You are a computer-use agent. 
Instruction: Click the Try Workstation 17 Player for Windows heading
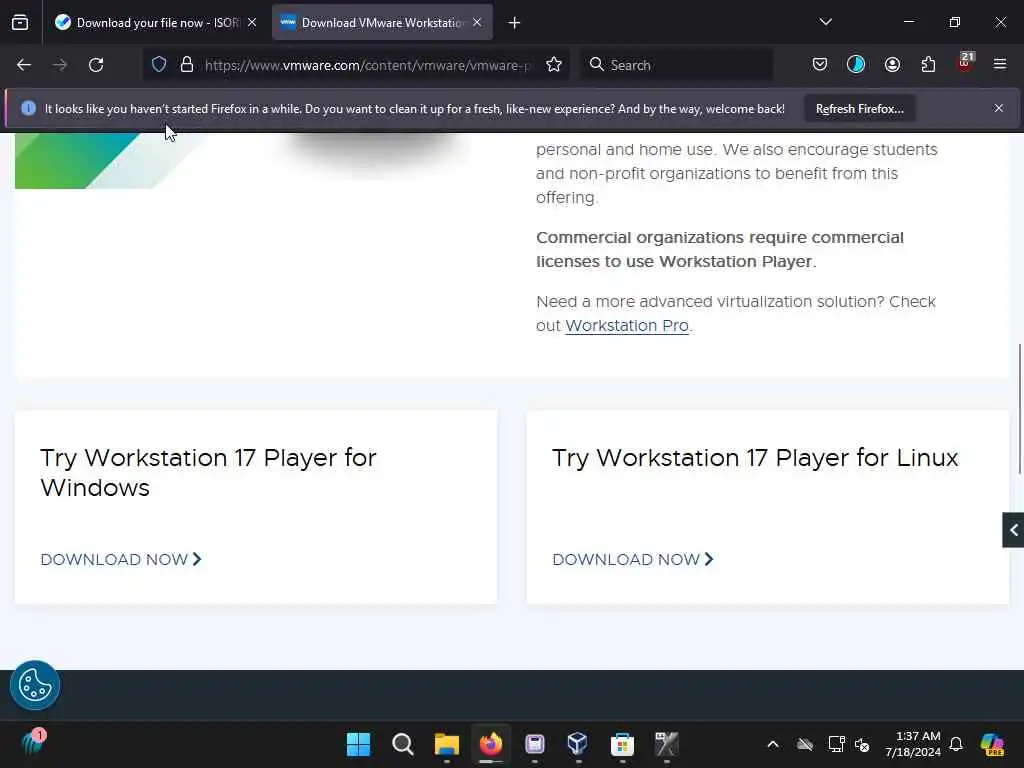pyautogui.click(x=208, y=473)
